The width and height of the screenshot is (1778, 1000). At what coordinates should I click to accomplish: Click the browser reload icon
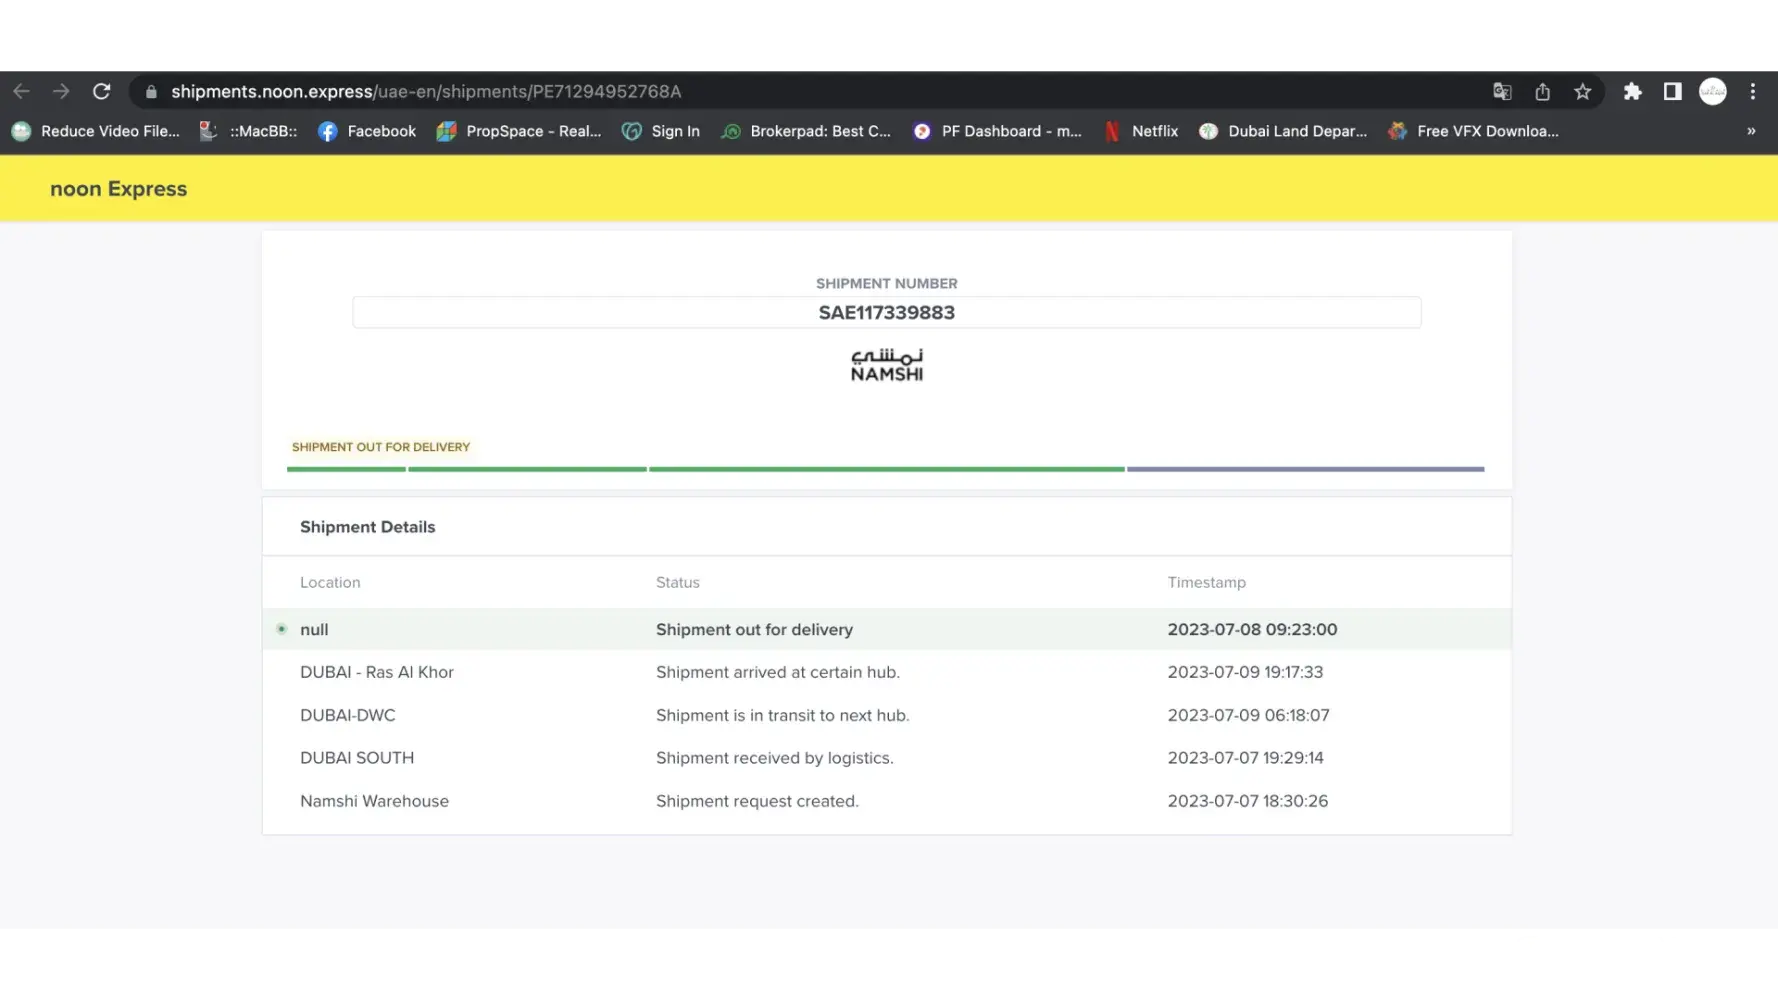point(101,91)
